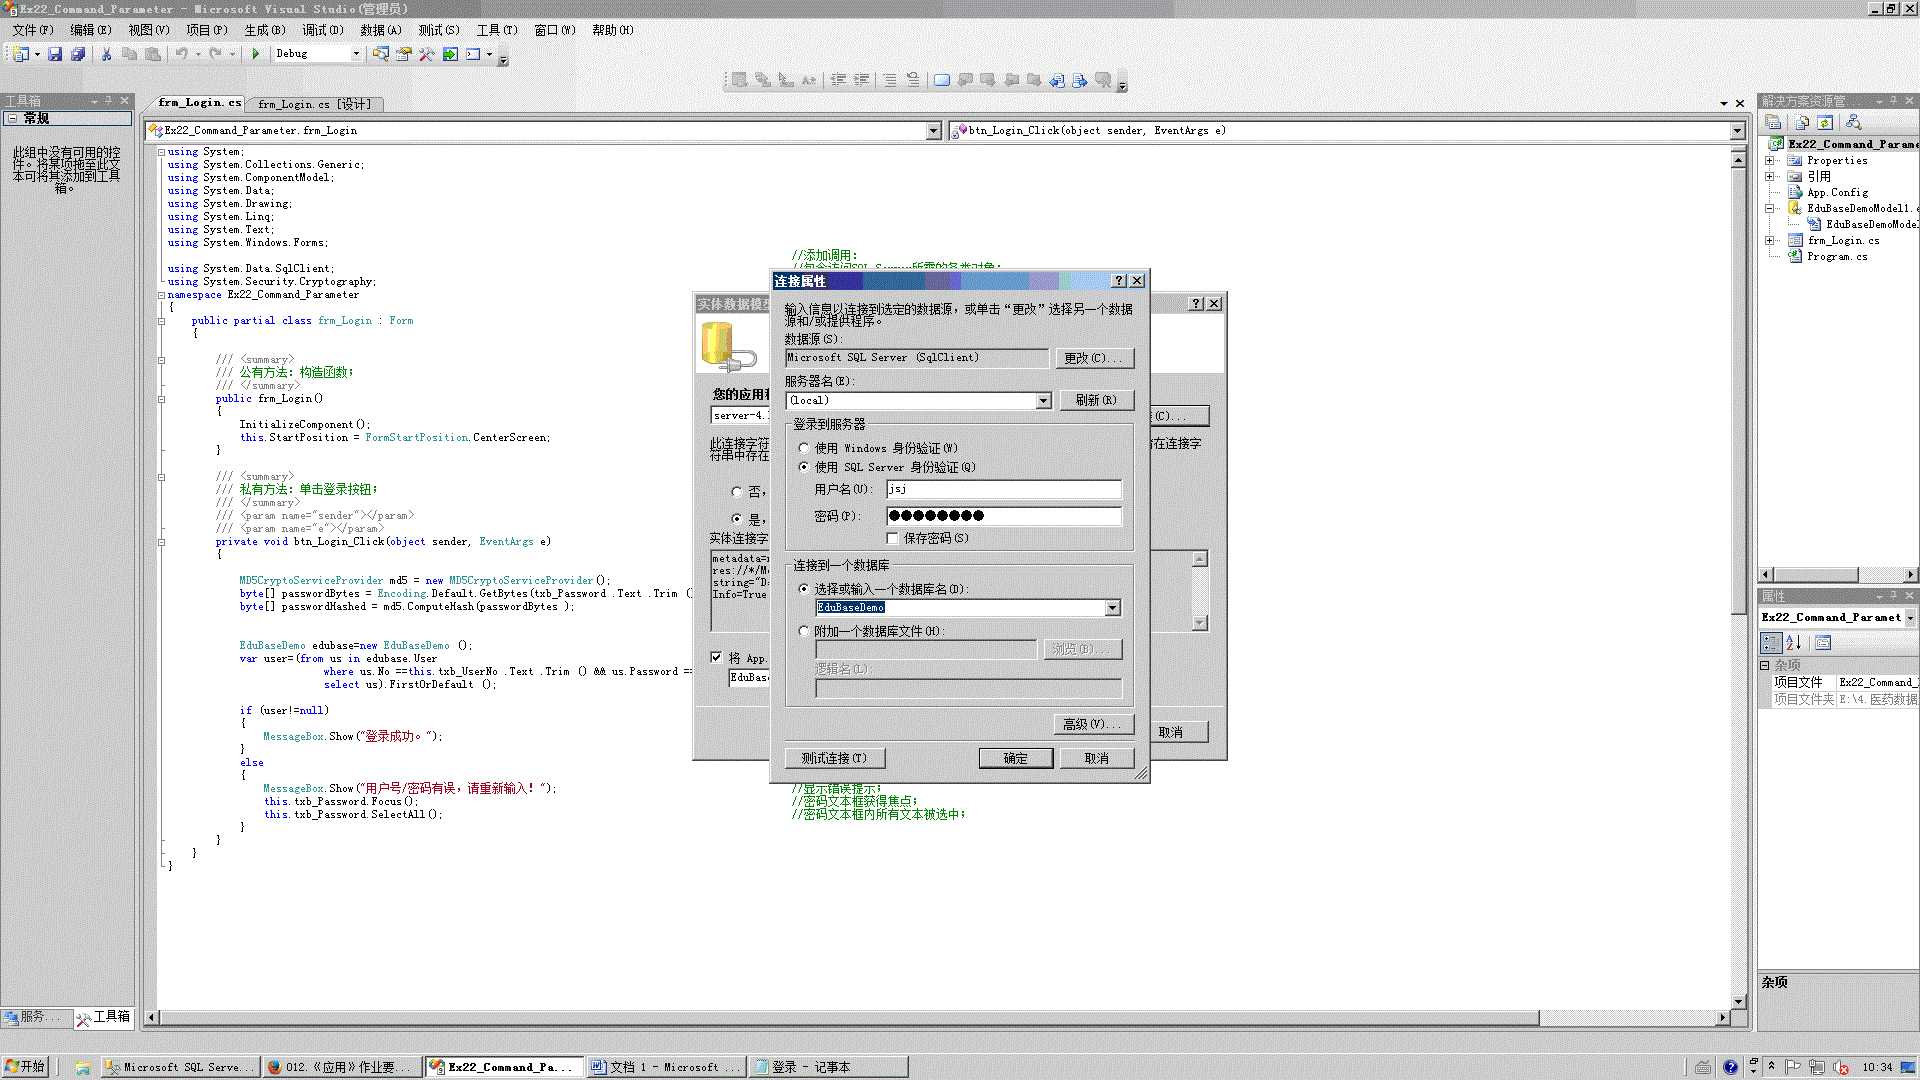The height and width of the screenshot is (1080, 1920).
Task: Click uncomment selected lines icon
Action: (x=913, y=80)
